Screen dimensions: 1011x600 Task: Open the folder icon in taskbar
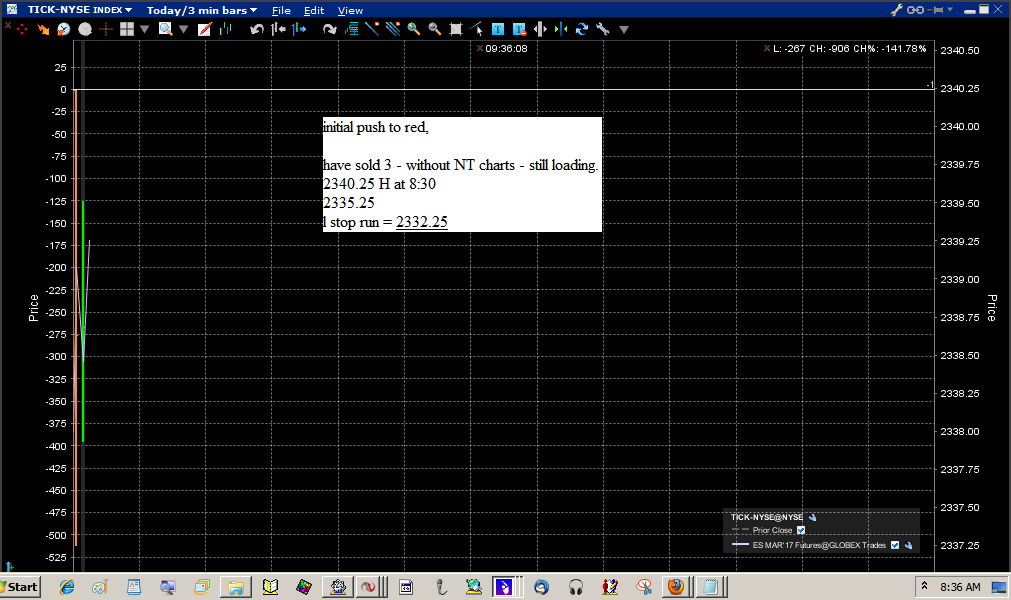pyautogui.click(x=235, y=587)
